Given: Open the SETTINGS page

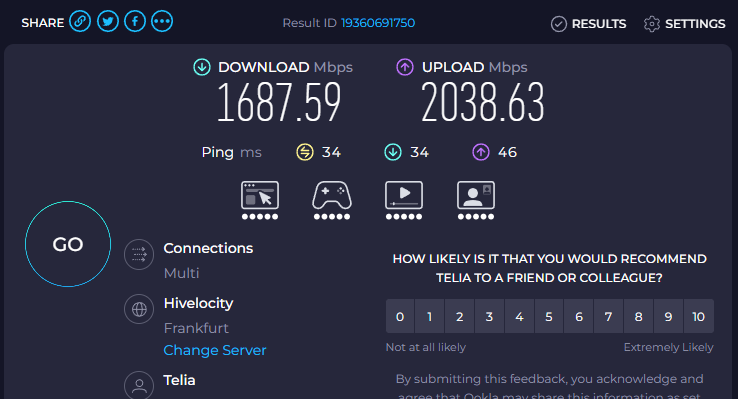Looking at the screenshot, I should [684, 24].
